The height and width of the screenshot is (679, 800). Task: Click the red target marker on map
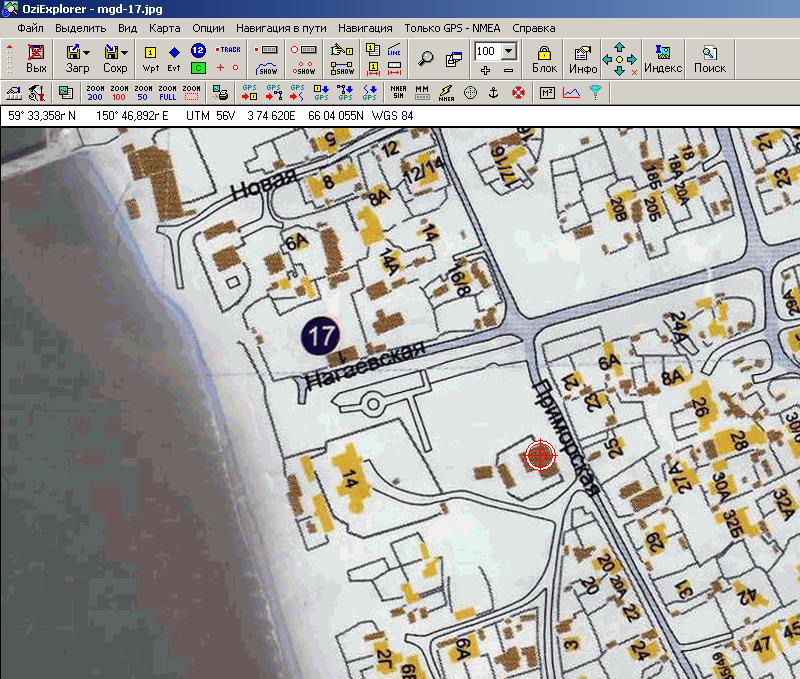pyautogui.click(x=540, y=456)
